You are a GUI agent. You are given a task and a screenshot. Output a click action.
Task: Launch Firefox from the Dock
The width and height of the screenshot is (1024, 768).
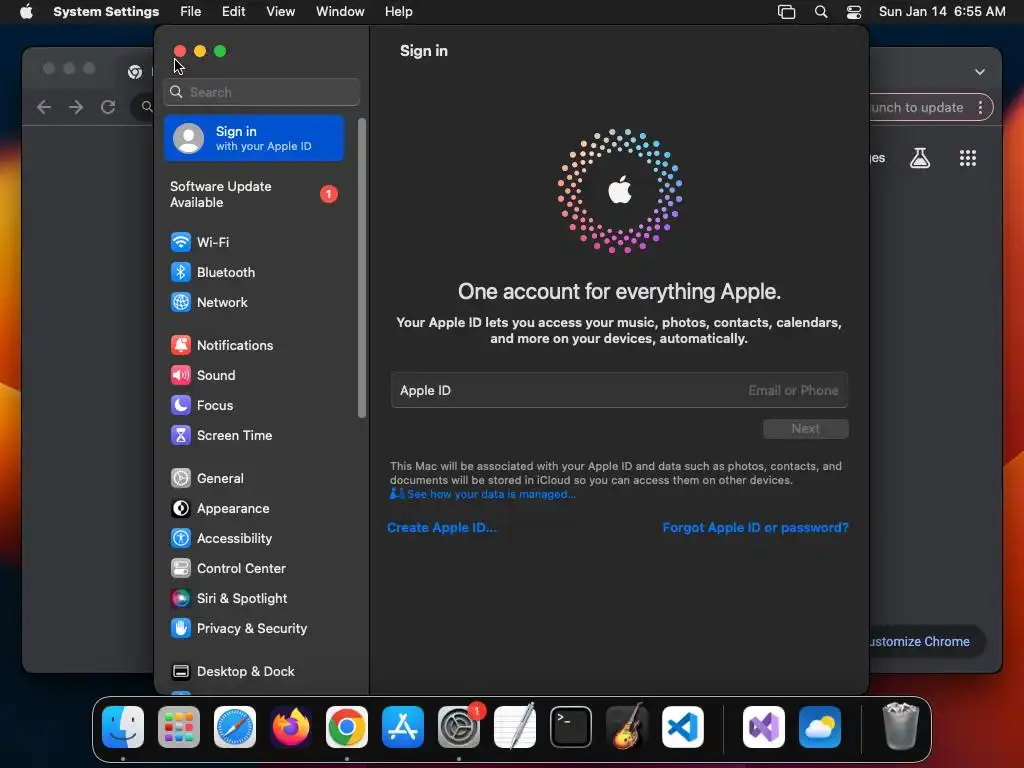291,727
